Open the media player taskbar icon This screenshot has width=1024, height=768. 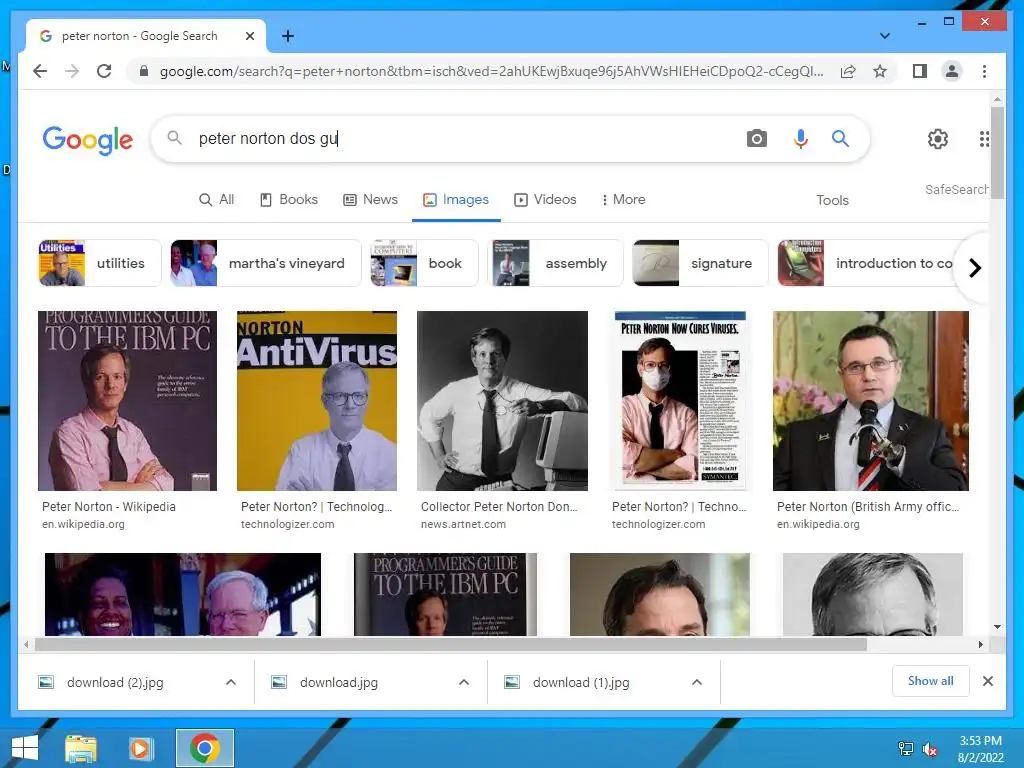(140, 748)
